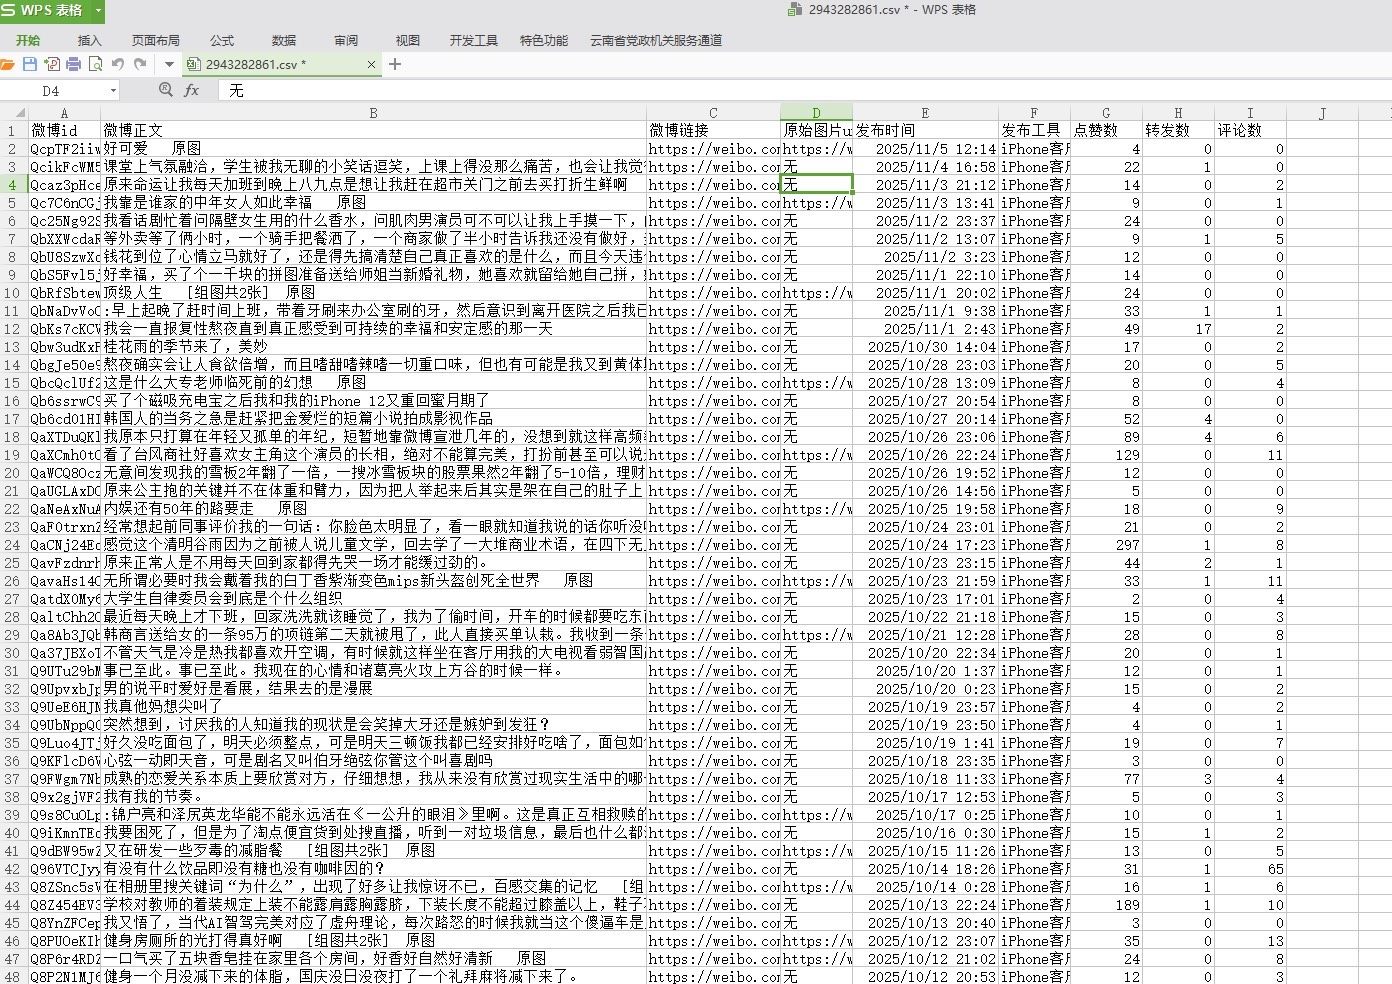Open the 视图 tab
This screenshot has width=1392, height=984.
[408, 41]
